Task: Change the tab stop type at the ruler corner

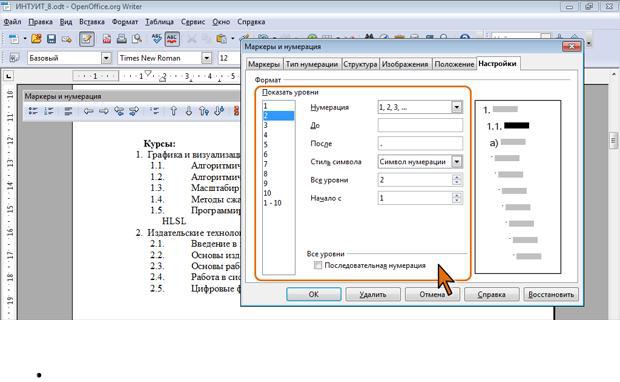Action: [8, 76]
